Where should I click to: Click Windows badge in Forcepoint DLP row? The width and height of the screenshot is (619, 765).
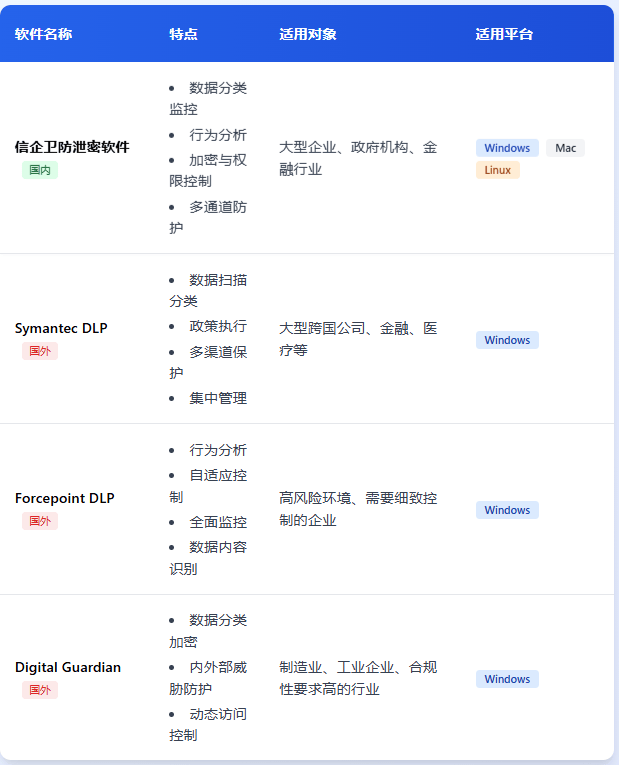click(x=507, y=510)
